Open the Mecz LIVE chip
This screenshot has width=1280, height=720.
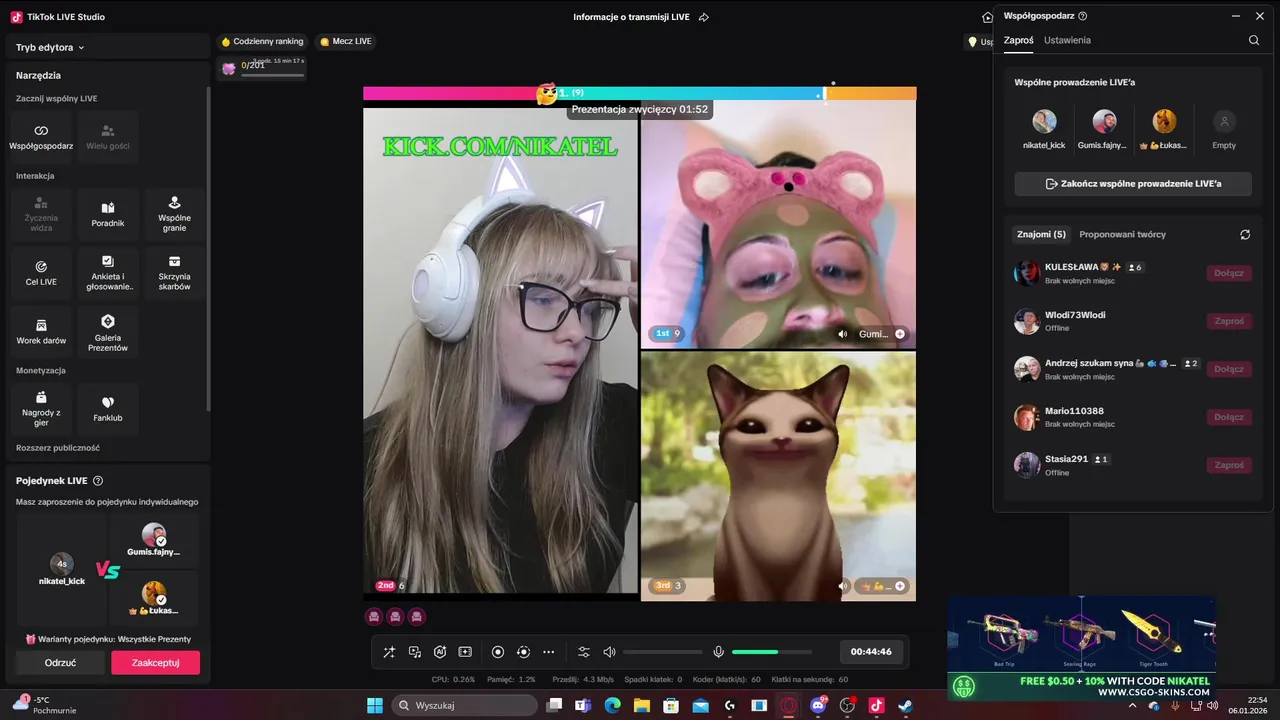(346, 42)
